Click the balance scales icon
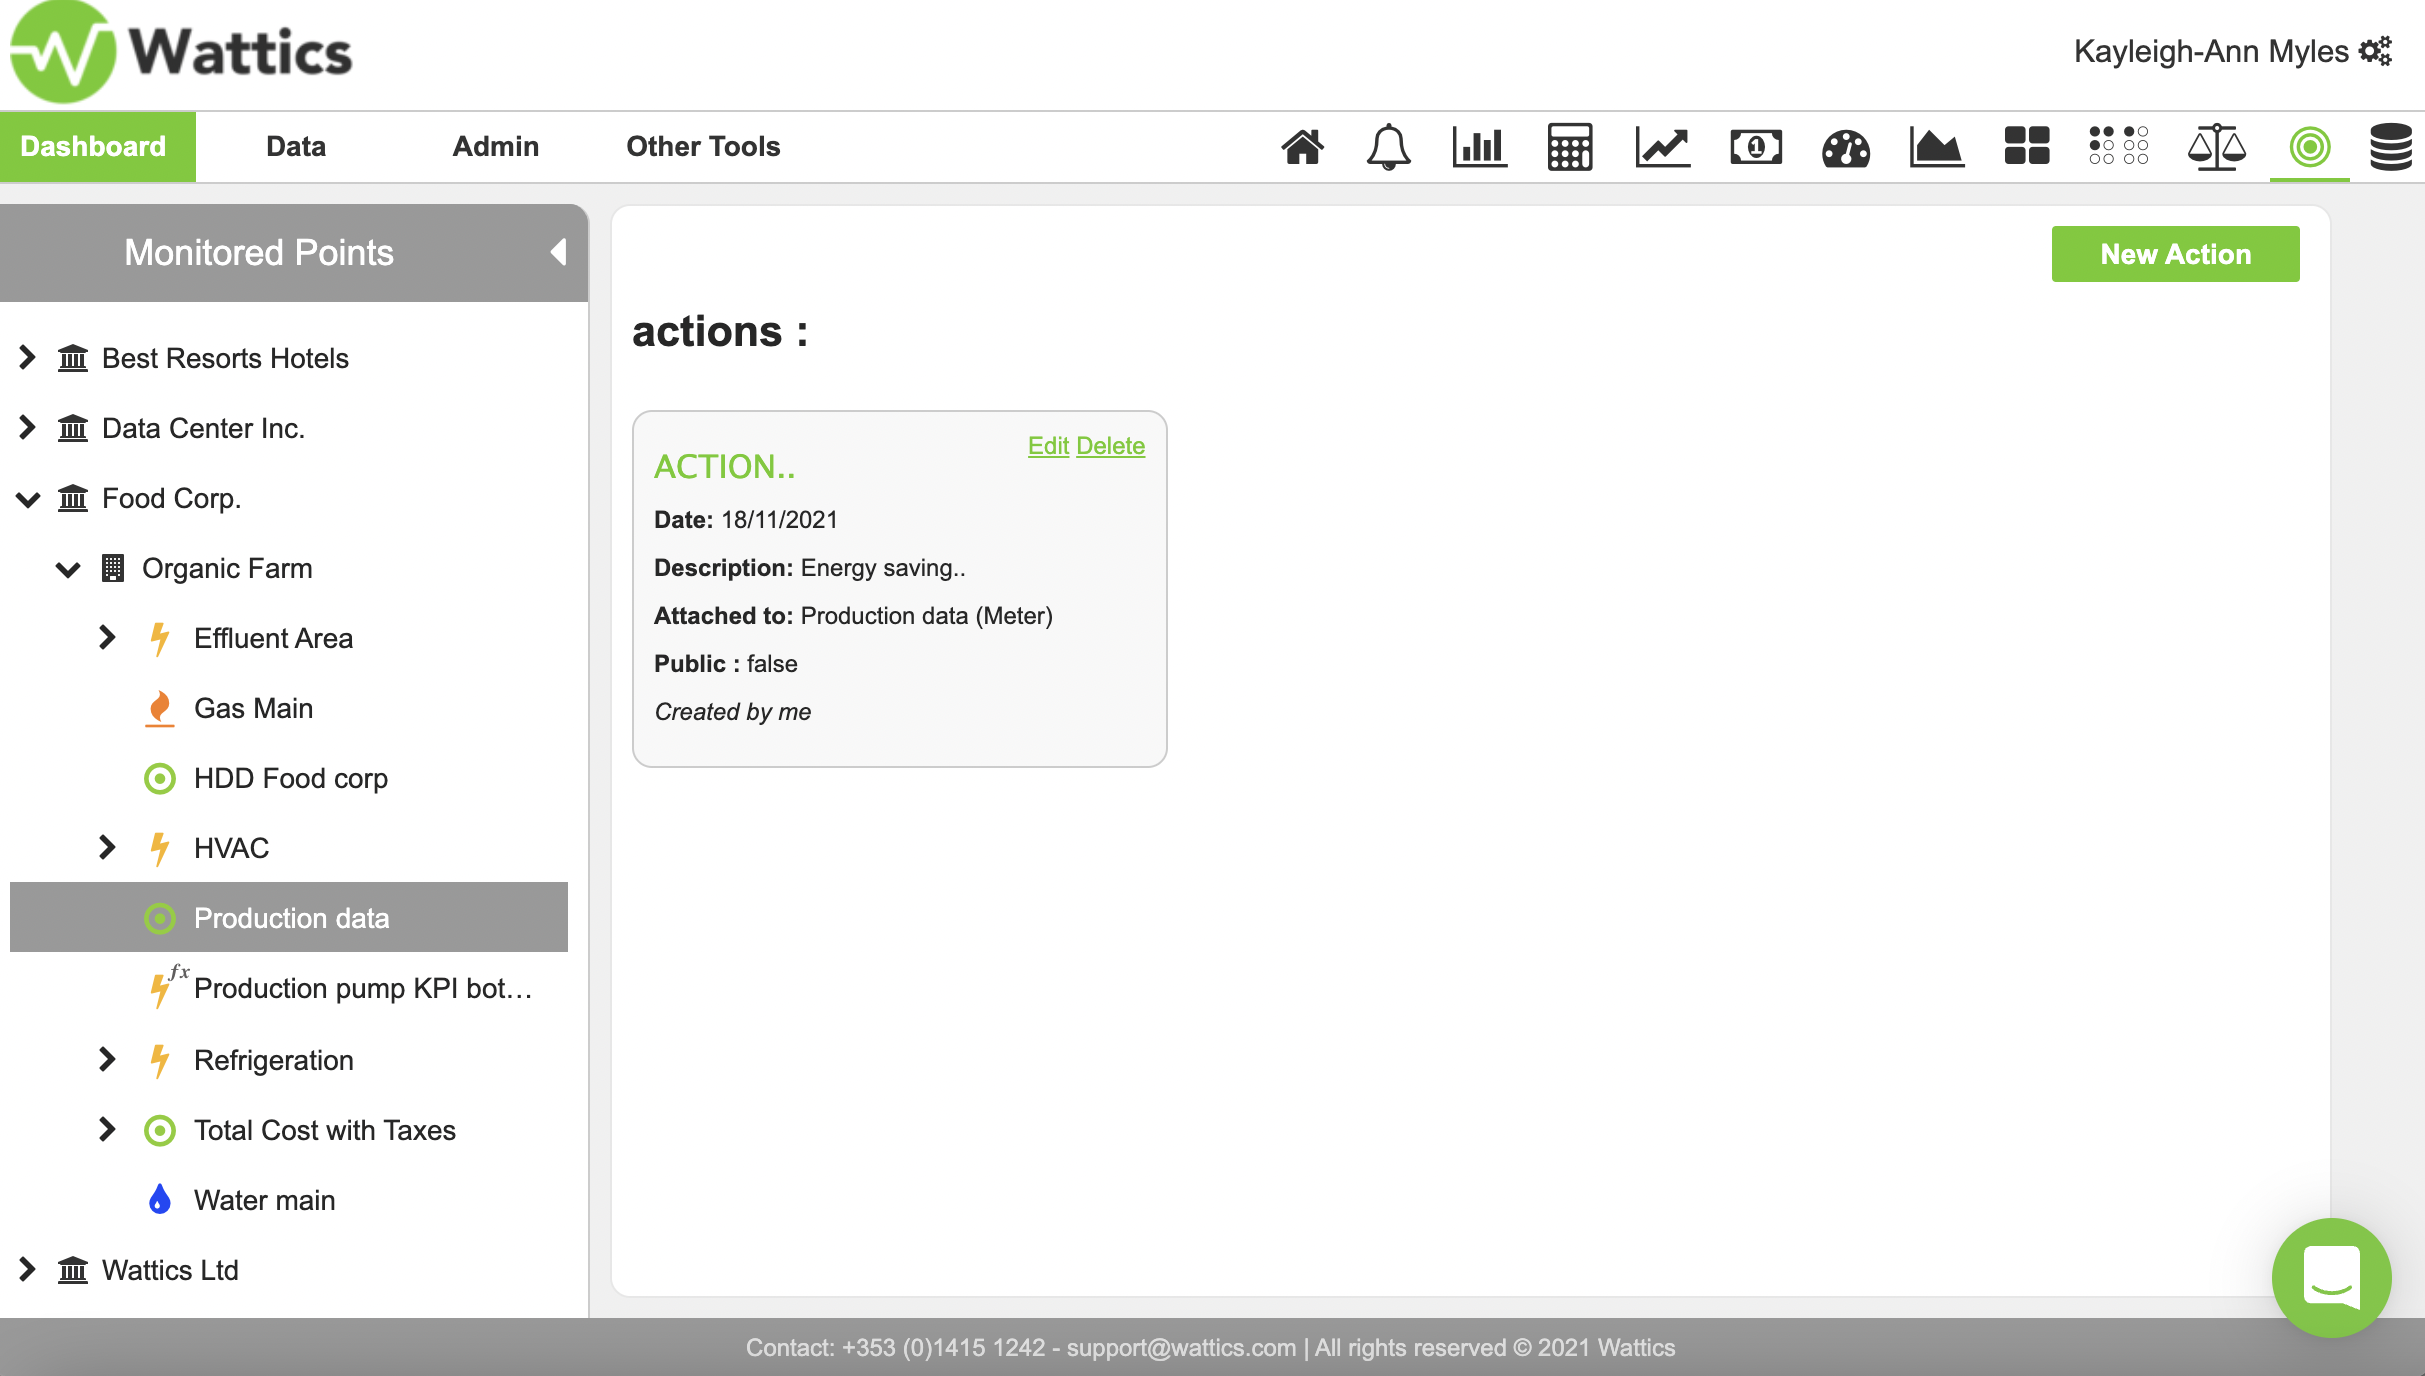This screenshot has width=2425, height=1376. [2216, 147]
